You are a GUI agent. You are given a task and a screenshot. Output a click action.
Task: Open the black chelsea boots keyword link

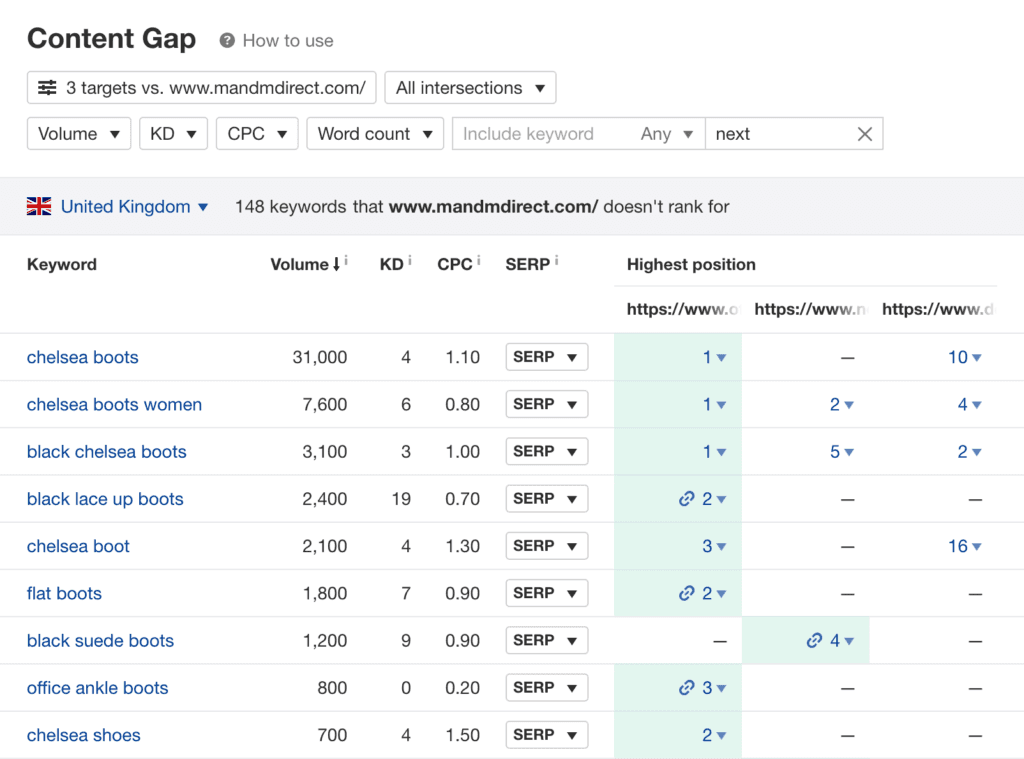pyautogui.click(x=106, y=451)
